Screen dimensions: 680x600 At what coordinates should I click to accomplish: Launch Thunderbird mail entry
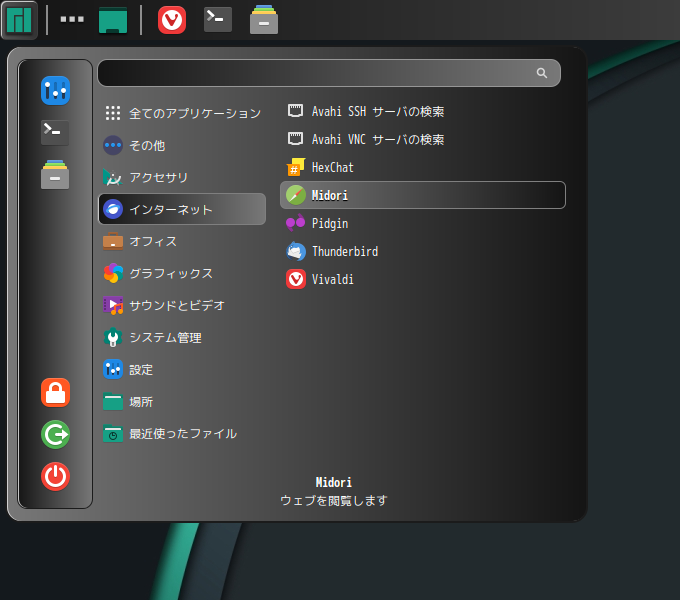click(423, 251)
